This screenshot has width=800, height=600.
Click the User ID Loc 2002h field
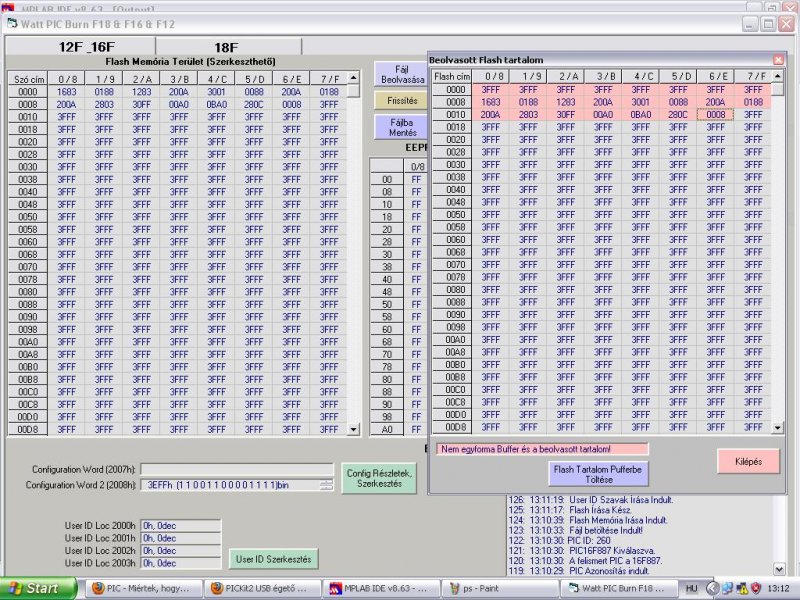[181, 551]
